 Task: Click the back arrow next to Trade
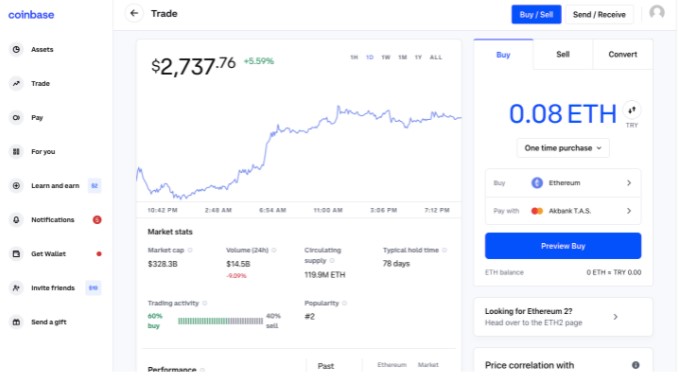pyautogui.click(x=134, y=13)
